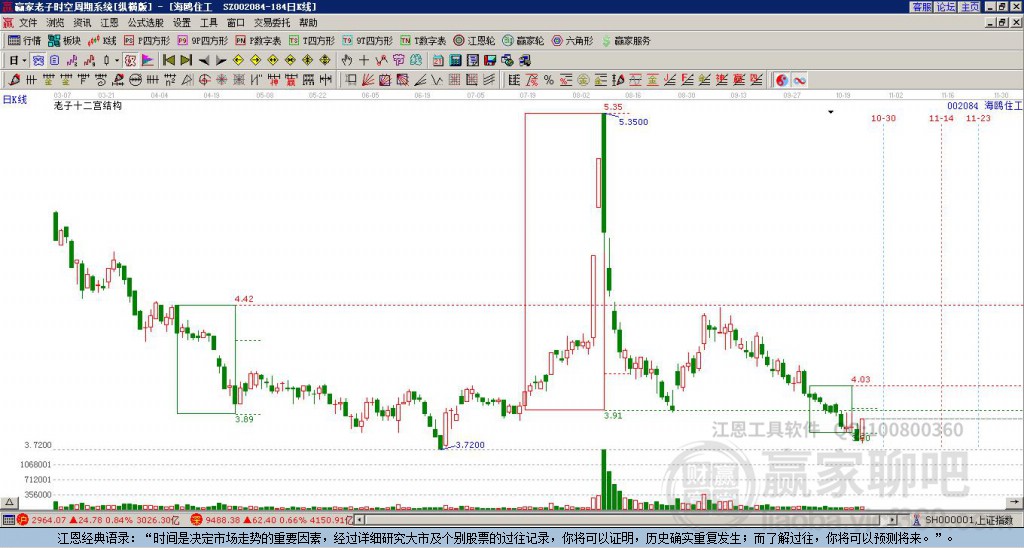Viewport: 1024px width, 548px height.
Task: Open the 9T四方形 tool
Action: point(367,40)
